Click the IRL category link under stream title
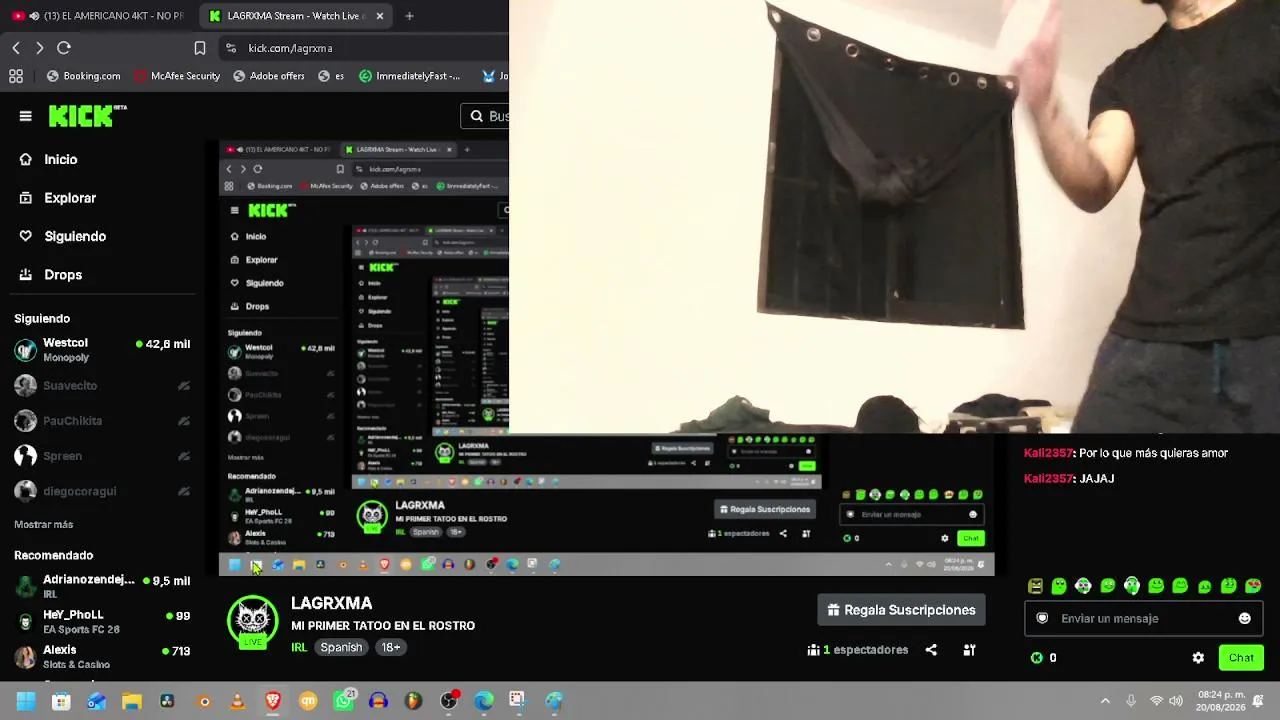Image resolution: width=1280 pixels, height=720 pixels. pyautogui.click(x=299, y=647)
